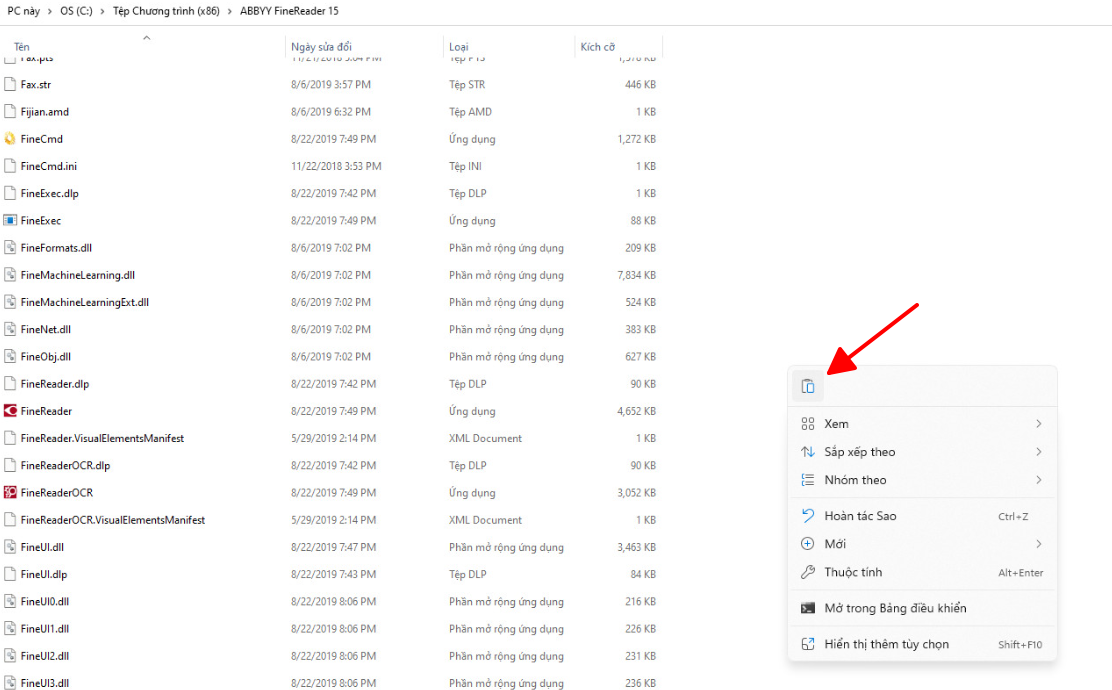Select the FineMachineLearningExt.dll file name
The width and height of the screenshot is (1112, 690).
tap(84, 302)
